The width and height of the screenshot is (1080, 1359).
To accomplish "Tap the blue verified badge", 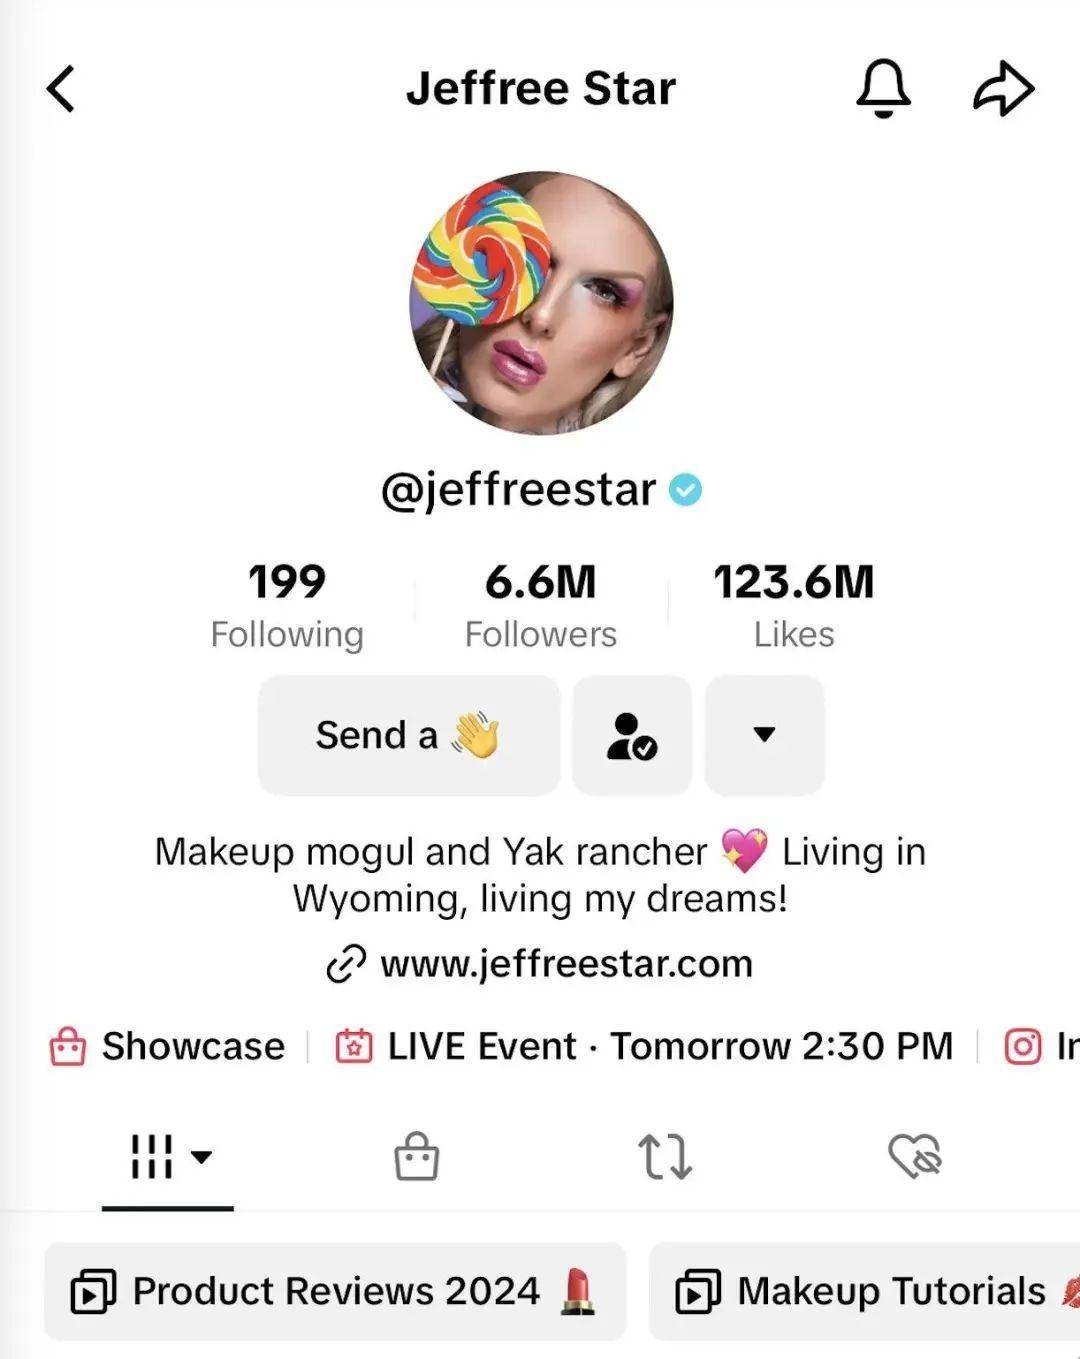I will coord(685,490).
